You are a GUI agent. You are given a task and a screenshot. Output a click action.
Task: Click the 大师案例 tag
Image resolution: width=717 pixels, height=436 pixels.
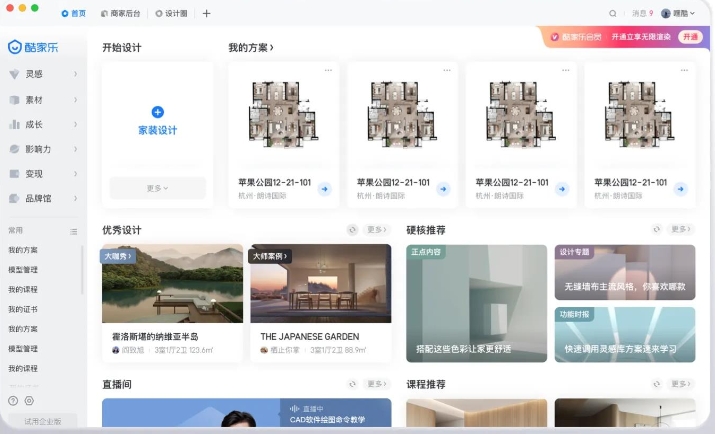[x=270, y=256]
